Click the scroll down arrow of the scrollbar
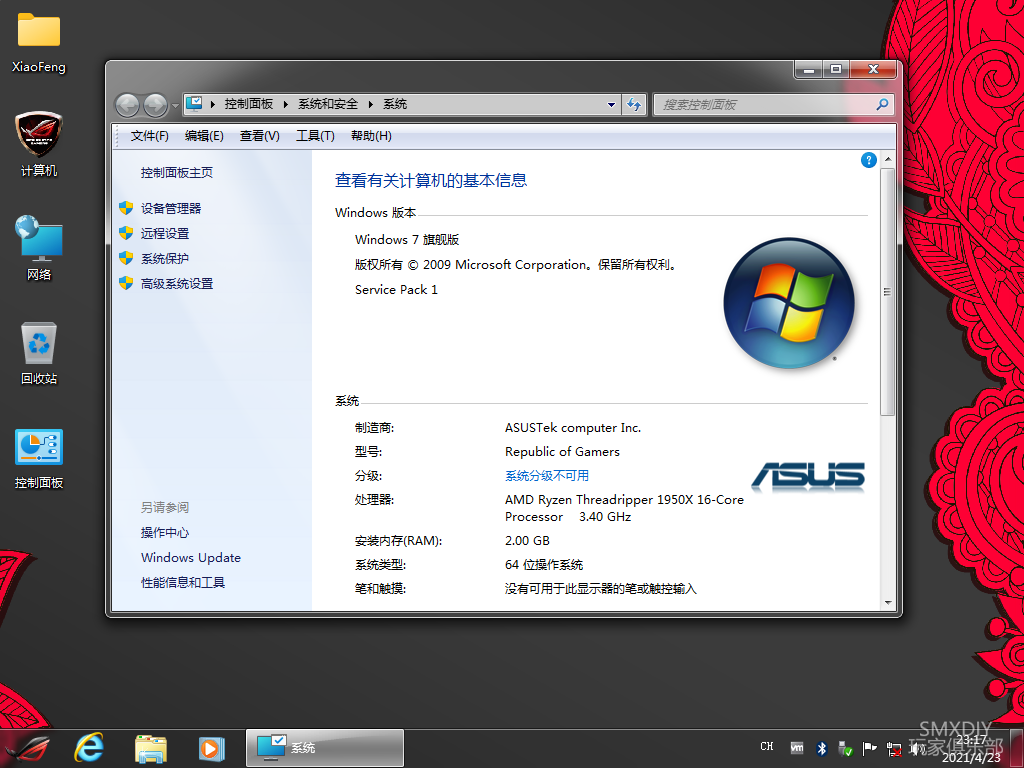This screenshot has width=1024, height=768. [888, 602]
